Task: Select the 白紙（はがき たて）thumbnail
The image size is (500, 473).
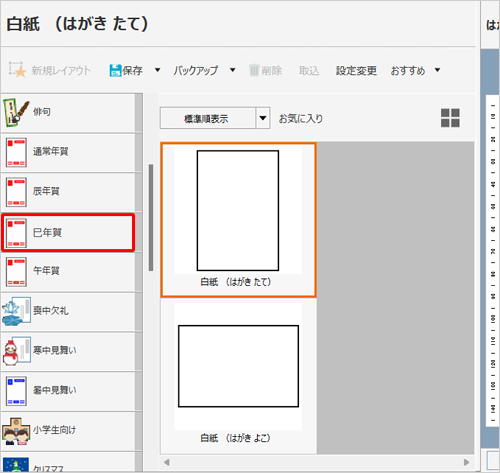Action: (x=238, y=220)
